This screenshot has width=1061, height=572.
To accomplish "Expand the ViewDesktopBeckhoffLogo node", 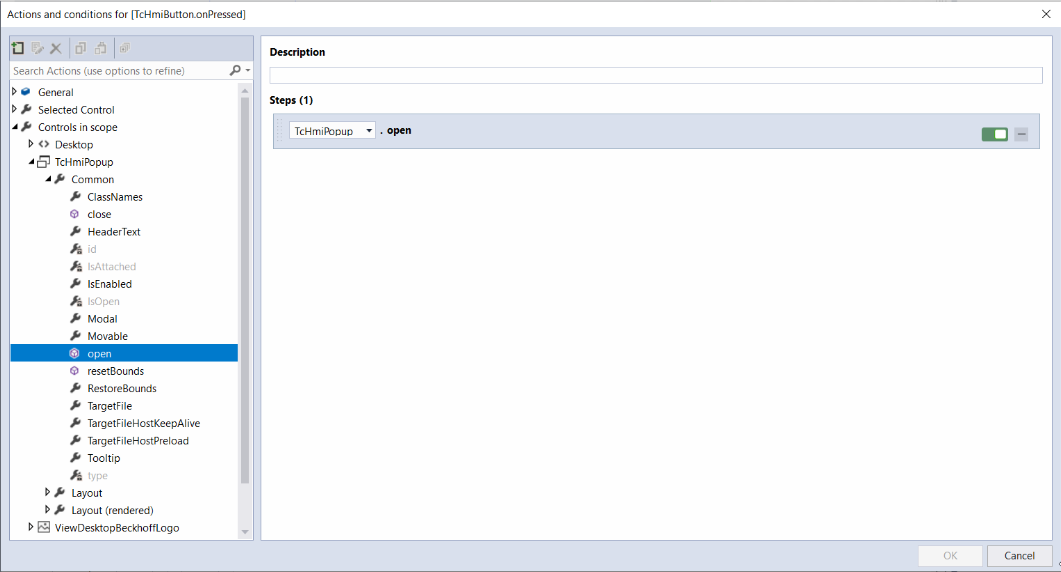I will [x=30, y=527].
